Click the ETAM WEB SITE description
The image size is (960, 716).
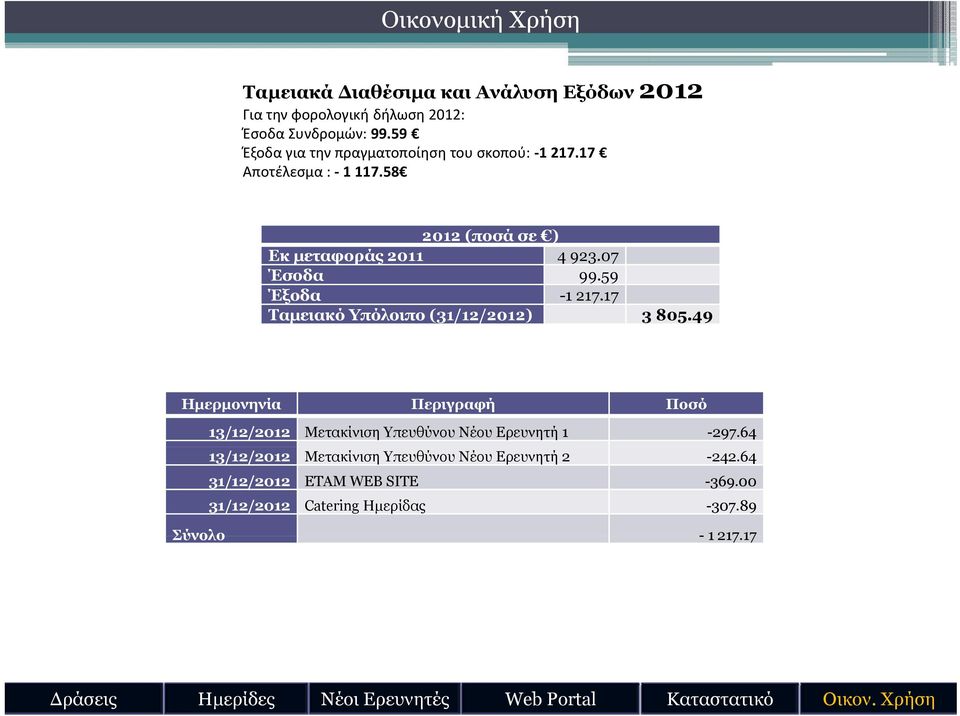(x=361, y=481)
